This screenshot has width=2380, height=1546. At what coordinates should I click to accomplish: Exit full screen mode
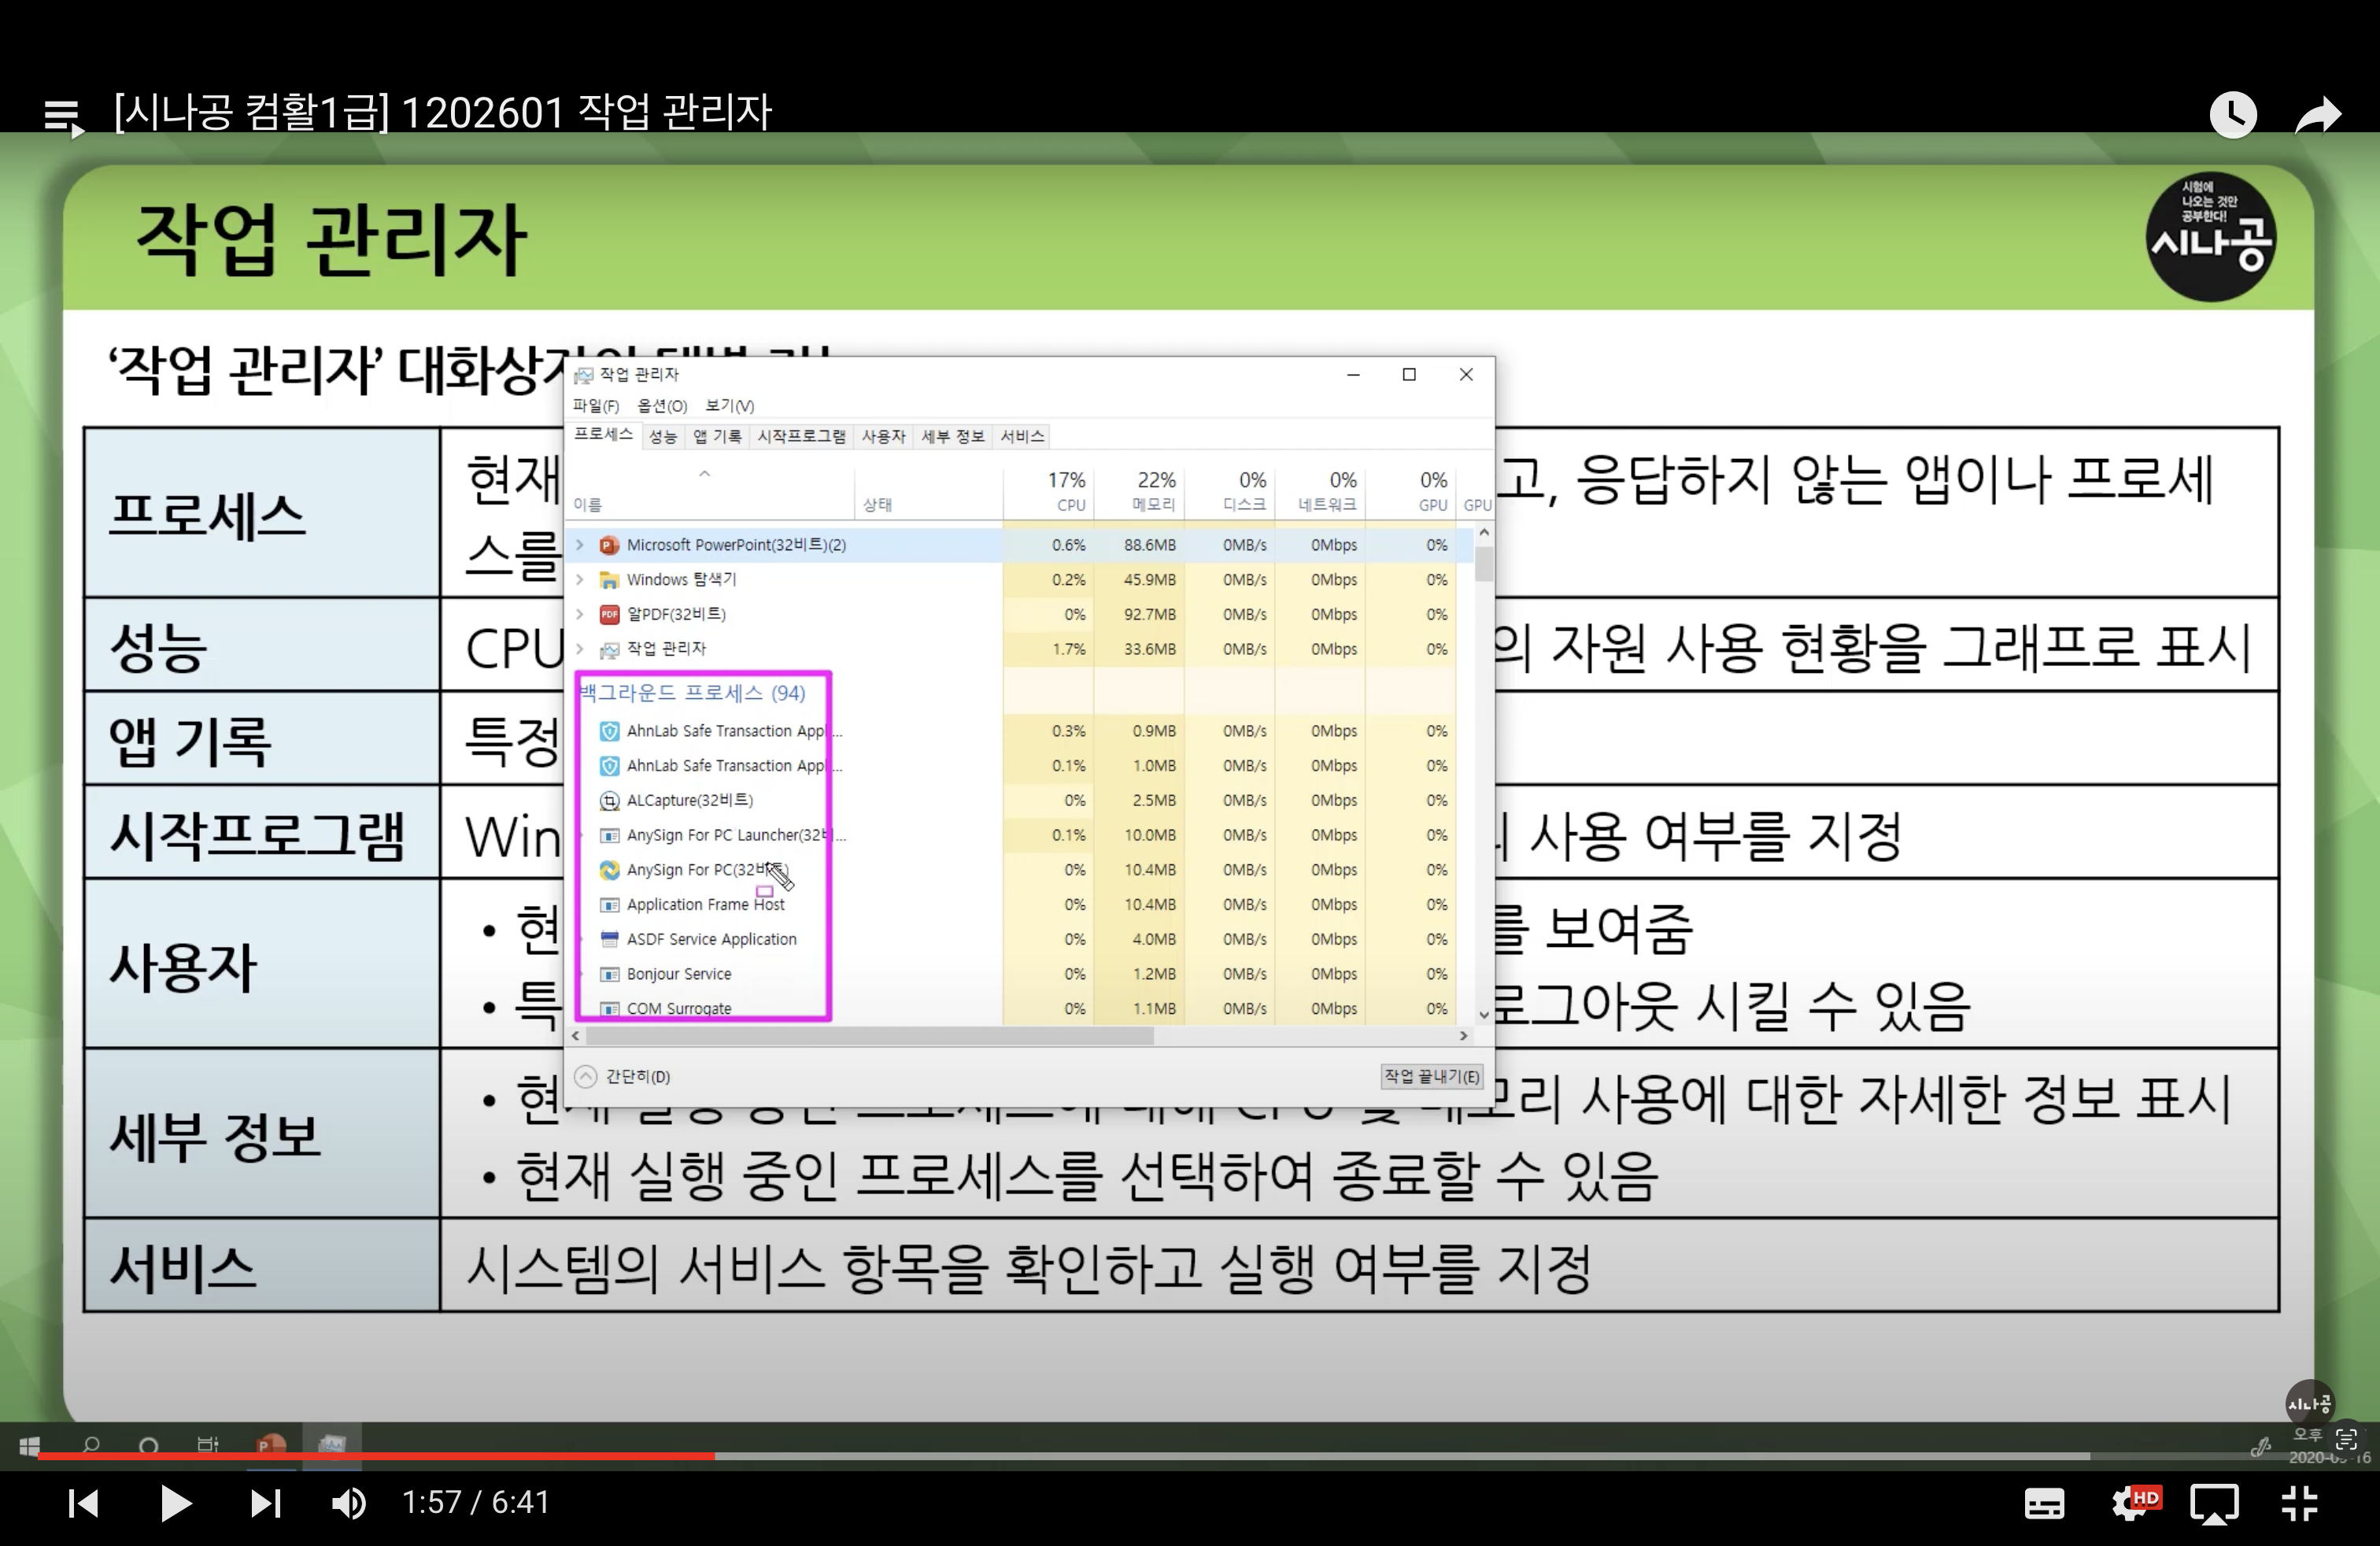pyautogui.click(x=2299, y=1503)
